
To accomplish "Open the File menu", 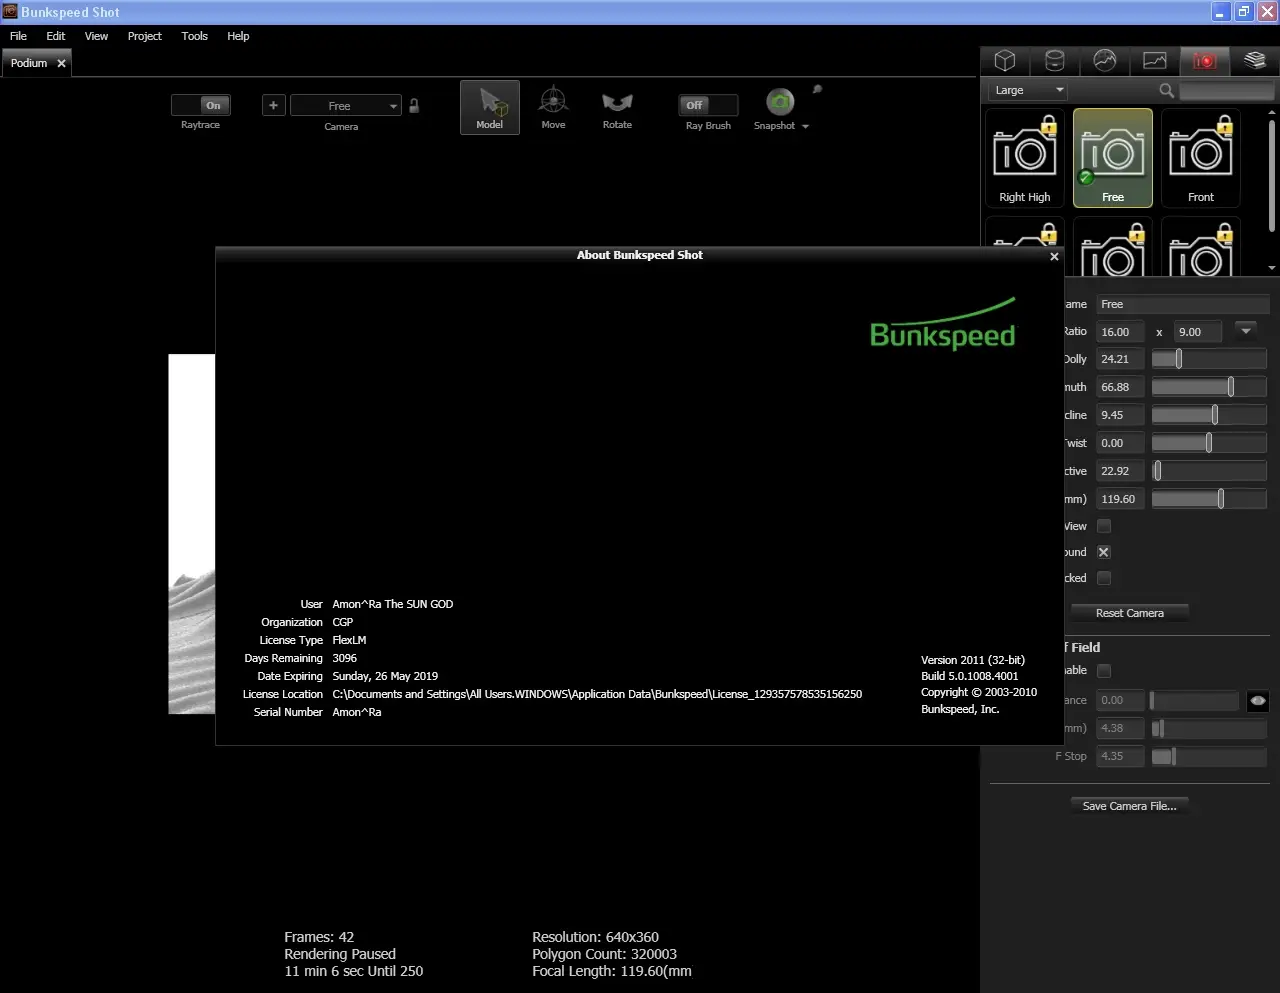I will [x=18, y=36].
